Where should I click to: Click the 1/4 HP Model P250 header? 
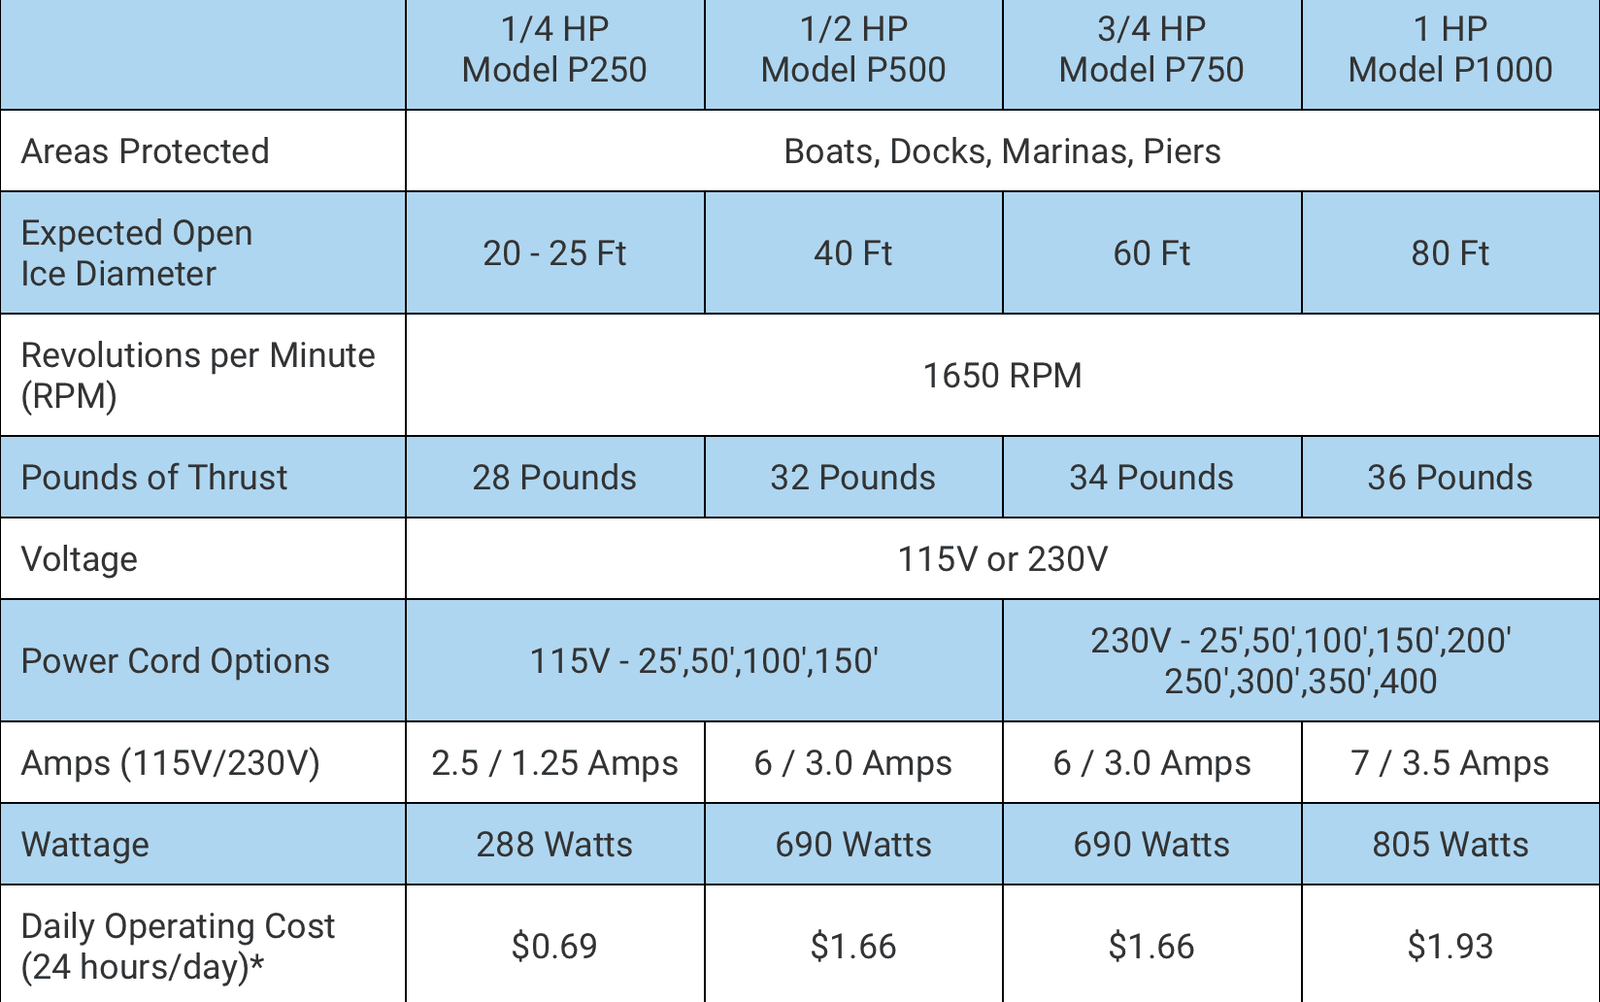tap(554, 50)
